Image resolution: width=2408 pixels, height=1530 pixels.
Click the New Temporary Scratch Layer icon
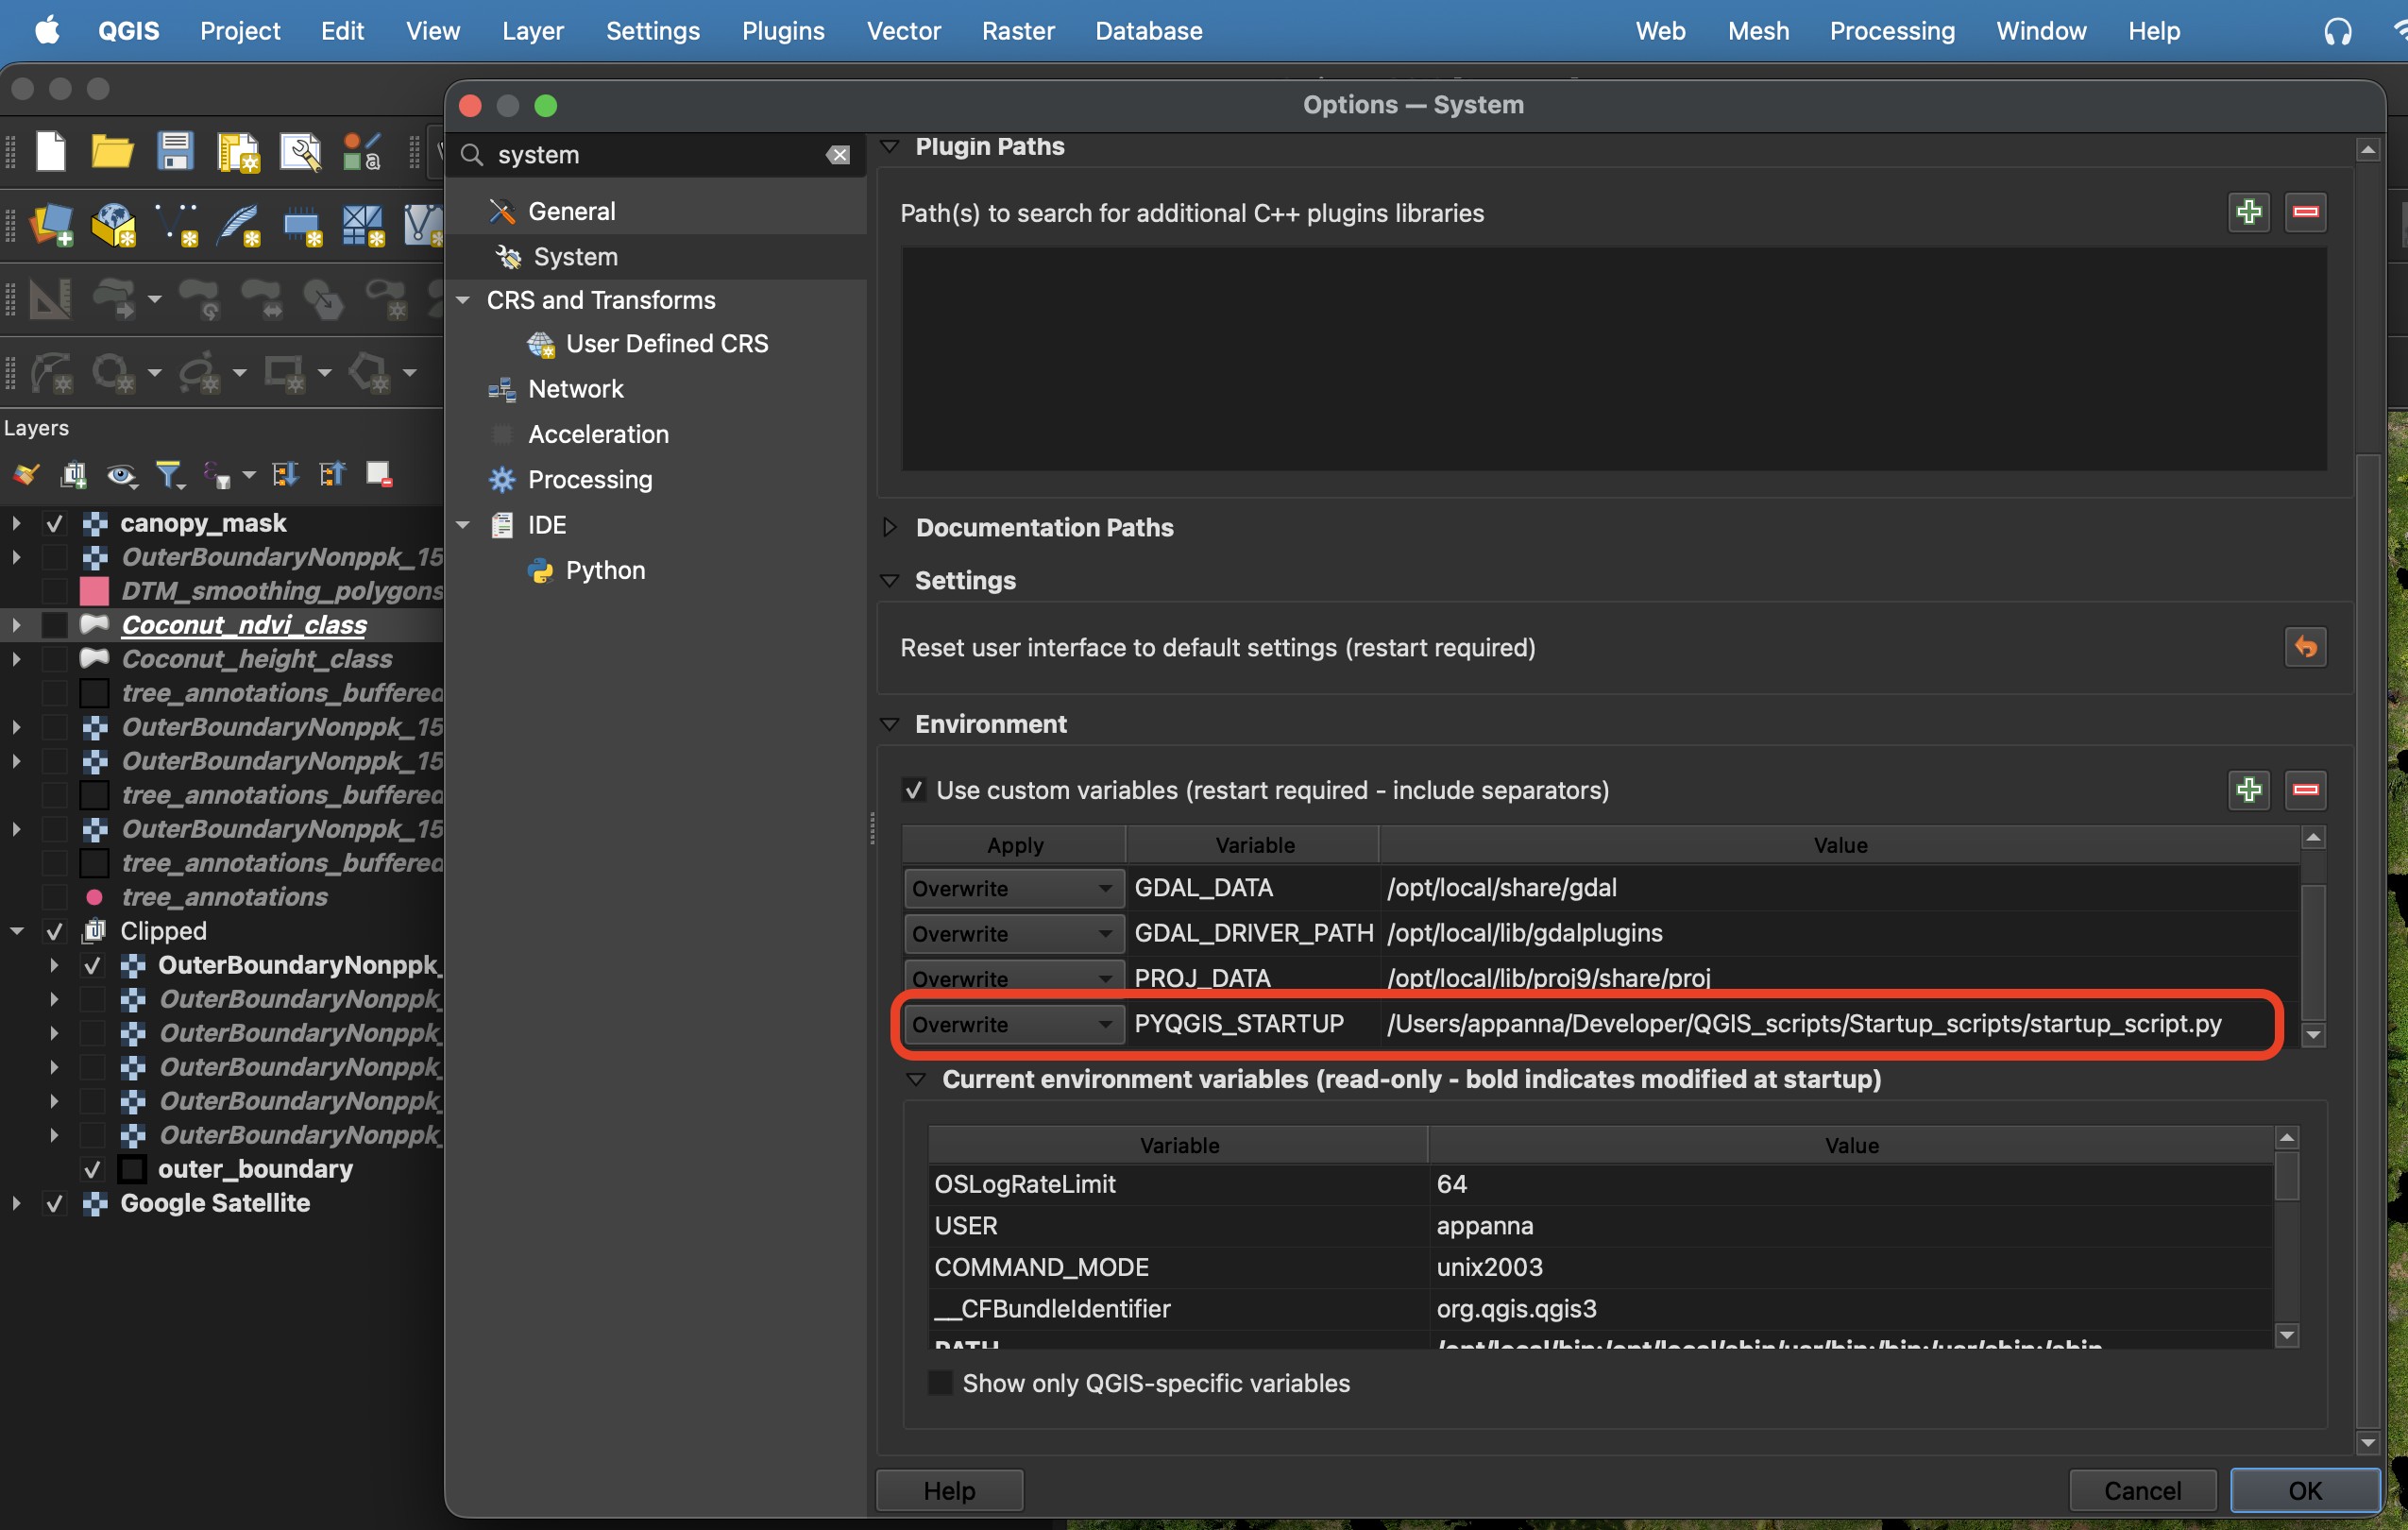pos(301,225)
